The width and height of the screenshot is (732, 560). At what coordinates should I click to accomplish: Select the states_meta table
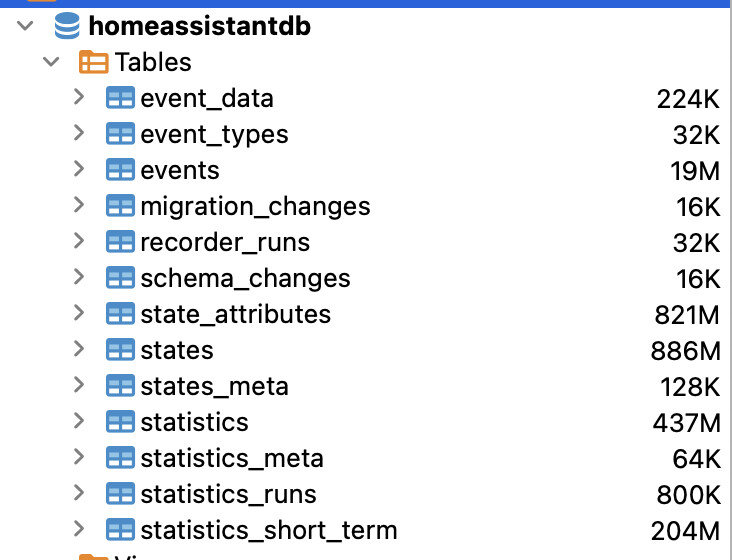[214, 386]
